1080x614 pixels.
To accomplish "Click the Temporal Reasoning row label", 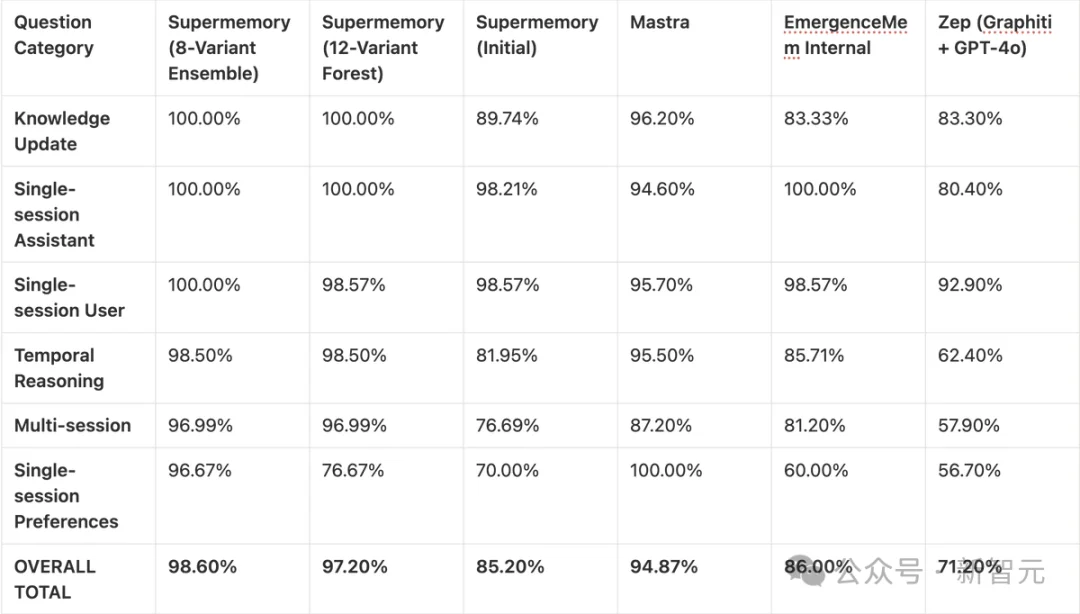I will point(59,368).
